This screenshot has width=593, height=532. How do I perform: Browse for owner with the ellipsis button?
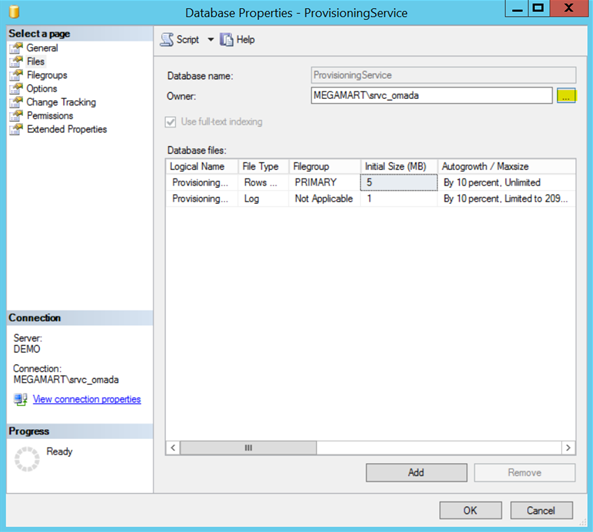pos(566,96)
